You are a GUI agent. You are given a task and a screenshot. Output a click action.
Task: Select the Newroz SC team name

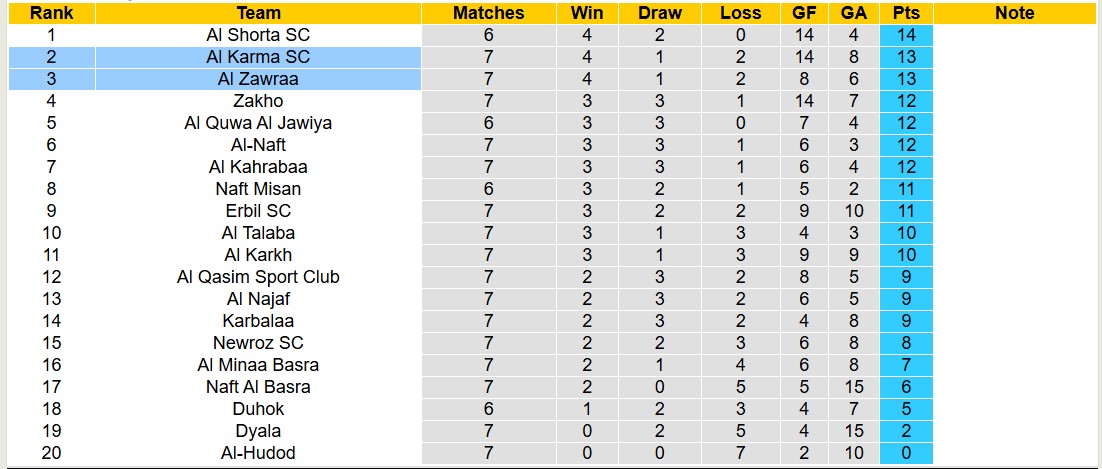[258, 343]
